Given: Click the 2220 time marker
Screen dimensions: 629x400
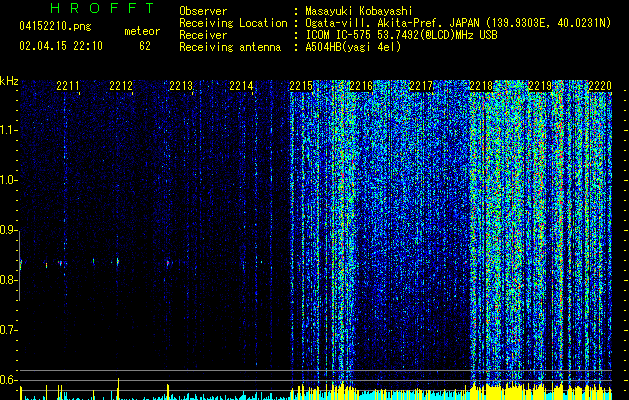Looking at the screenshot, I should pyautogui.click(x=600, y=86).
